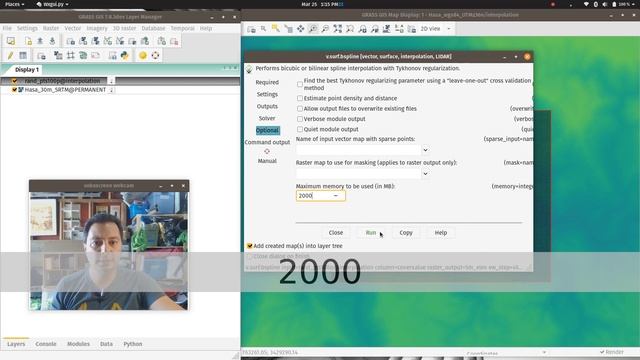Adjust maximum memory spin arrows
This screenshot has width=640, height=360.
(x=336, y=196)
